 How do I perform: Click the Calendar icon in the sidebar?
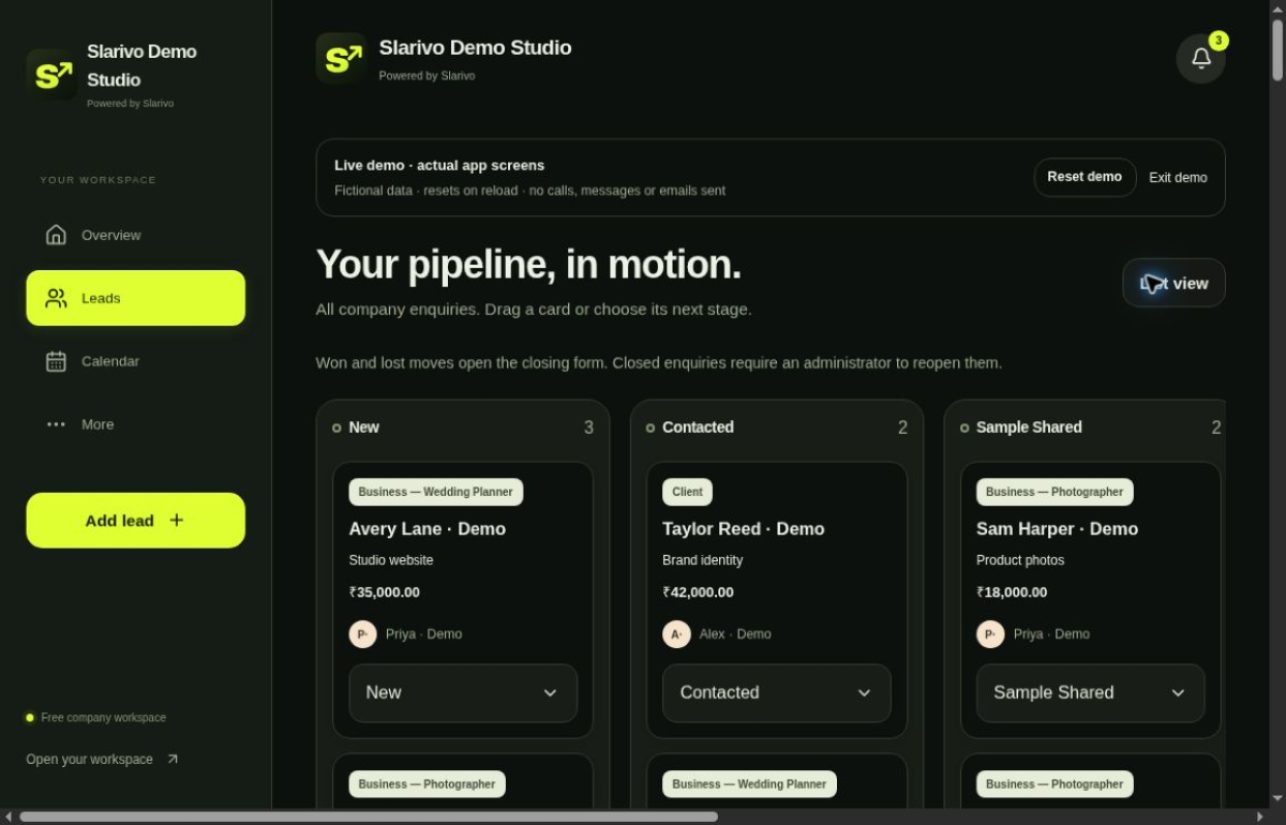[x=56, y=361]
